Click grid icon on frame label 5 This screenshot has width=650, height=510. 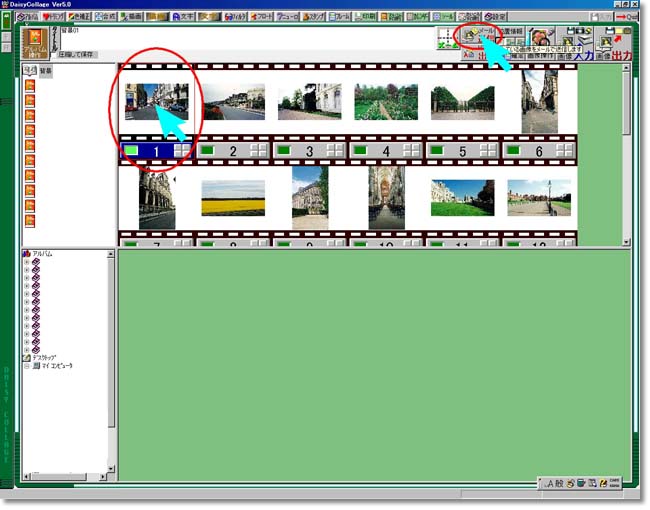(x=488, y=151)
